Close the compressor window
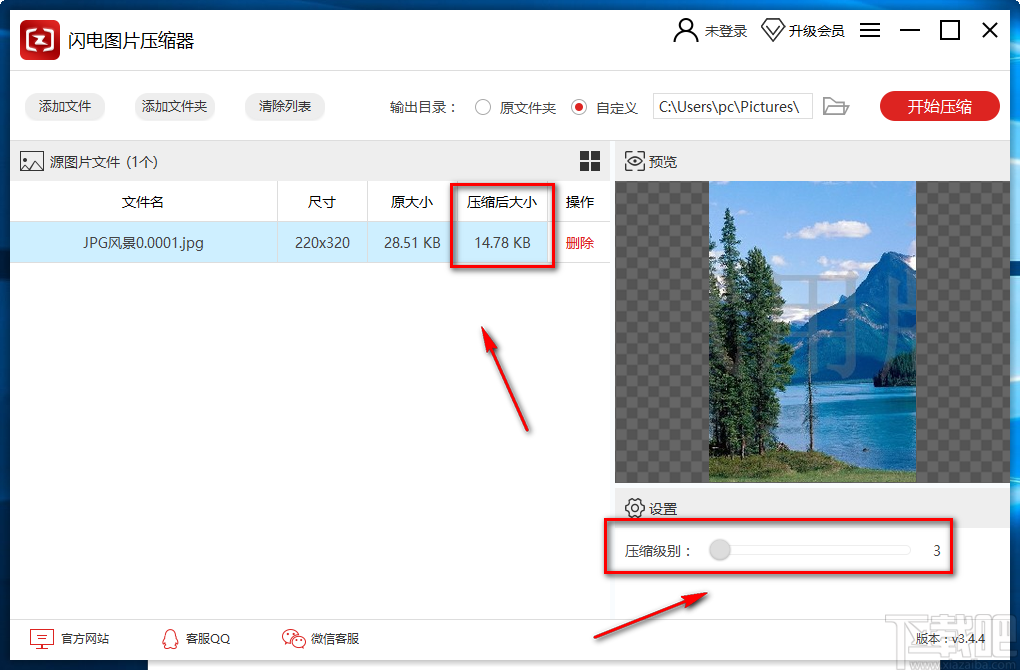1020x670 pixels. tap(989, 30)
